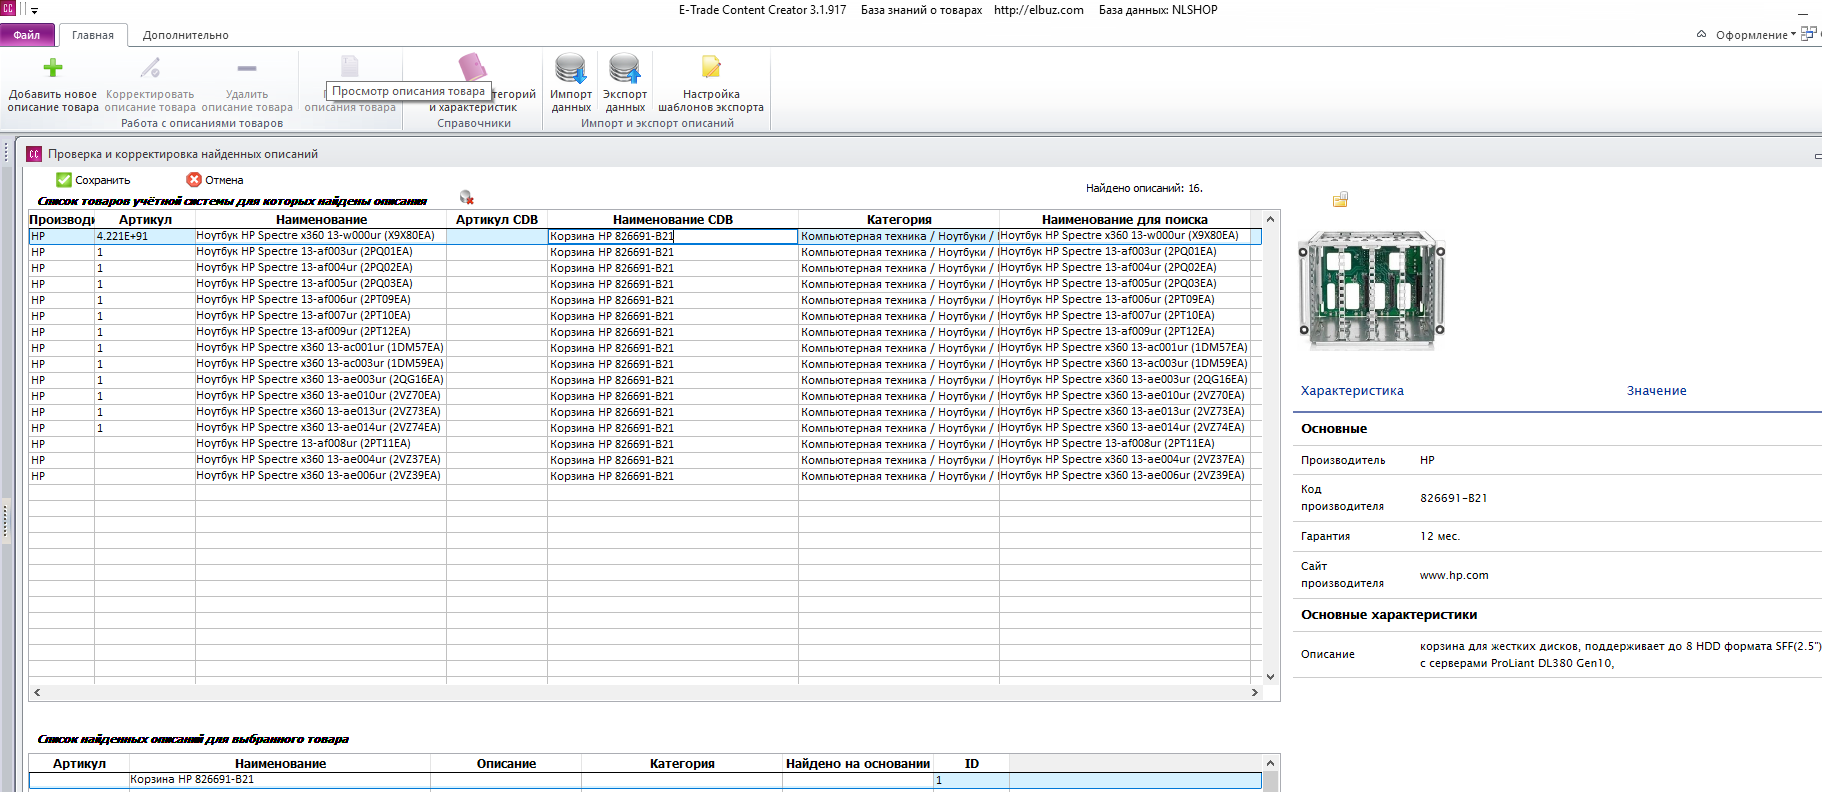Click the Export data database icon
The width and height of the screenshot is (1822, 792).
coord(625,68)
